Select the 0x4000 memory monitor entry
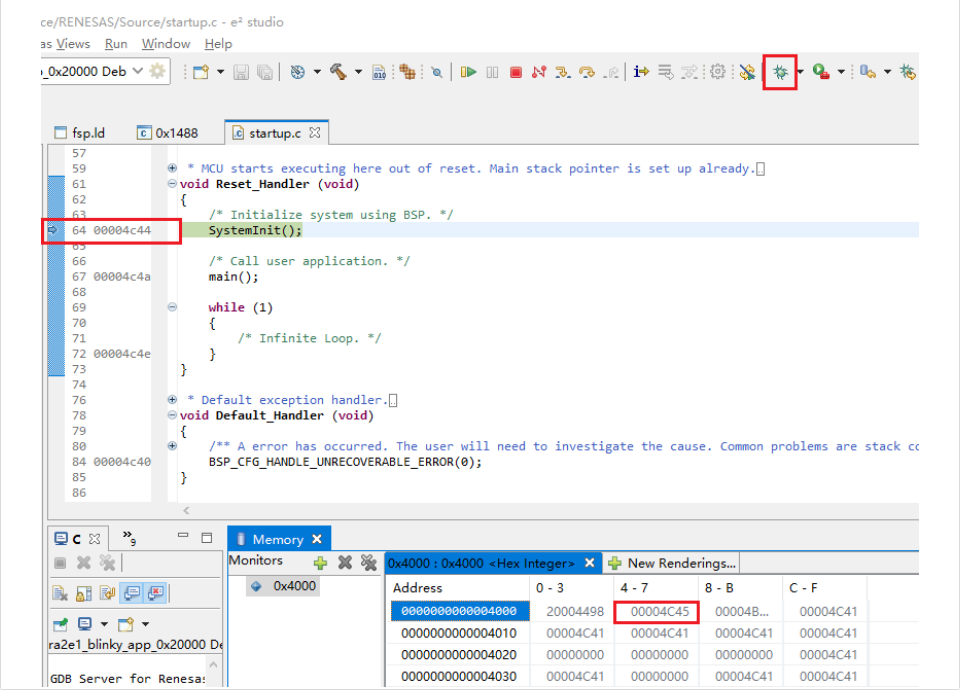960x690 pixels. coord(283,586)
